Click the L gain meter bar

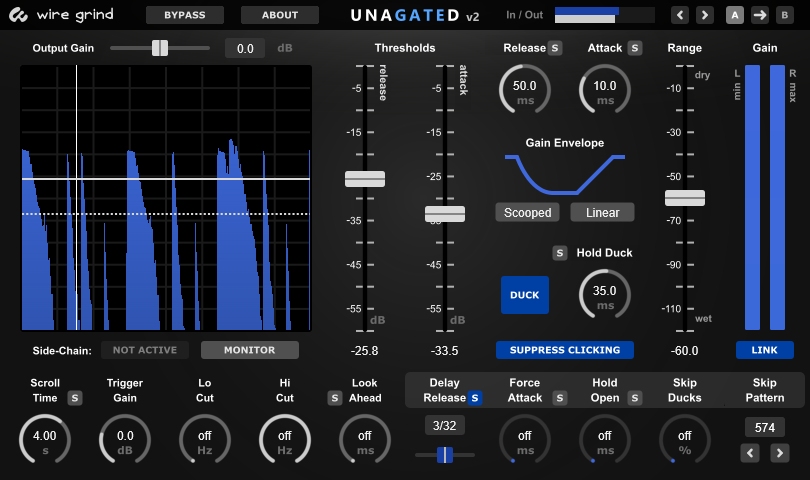click(752, 197)
